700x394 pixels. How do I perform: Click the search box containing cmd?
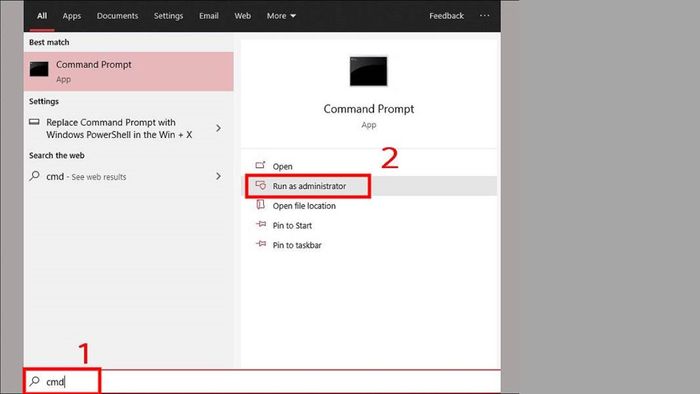[262, 382]
